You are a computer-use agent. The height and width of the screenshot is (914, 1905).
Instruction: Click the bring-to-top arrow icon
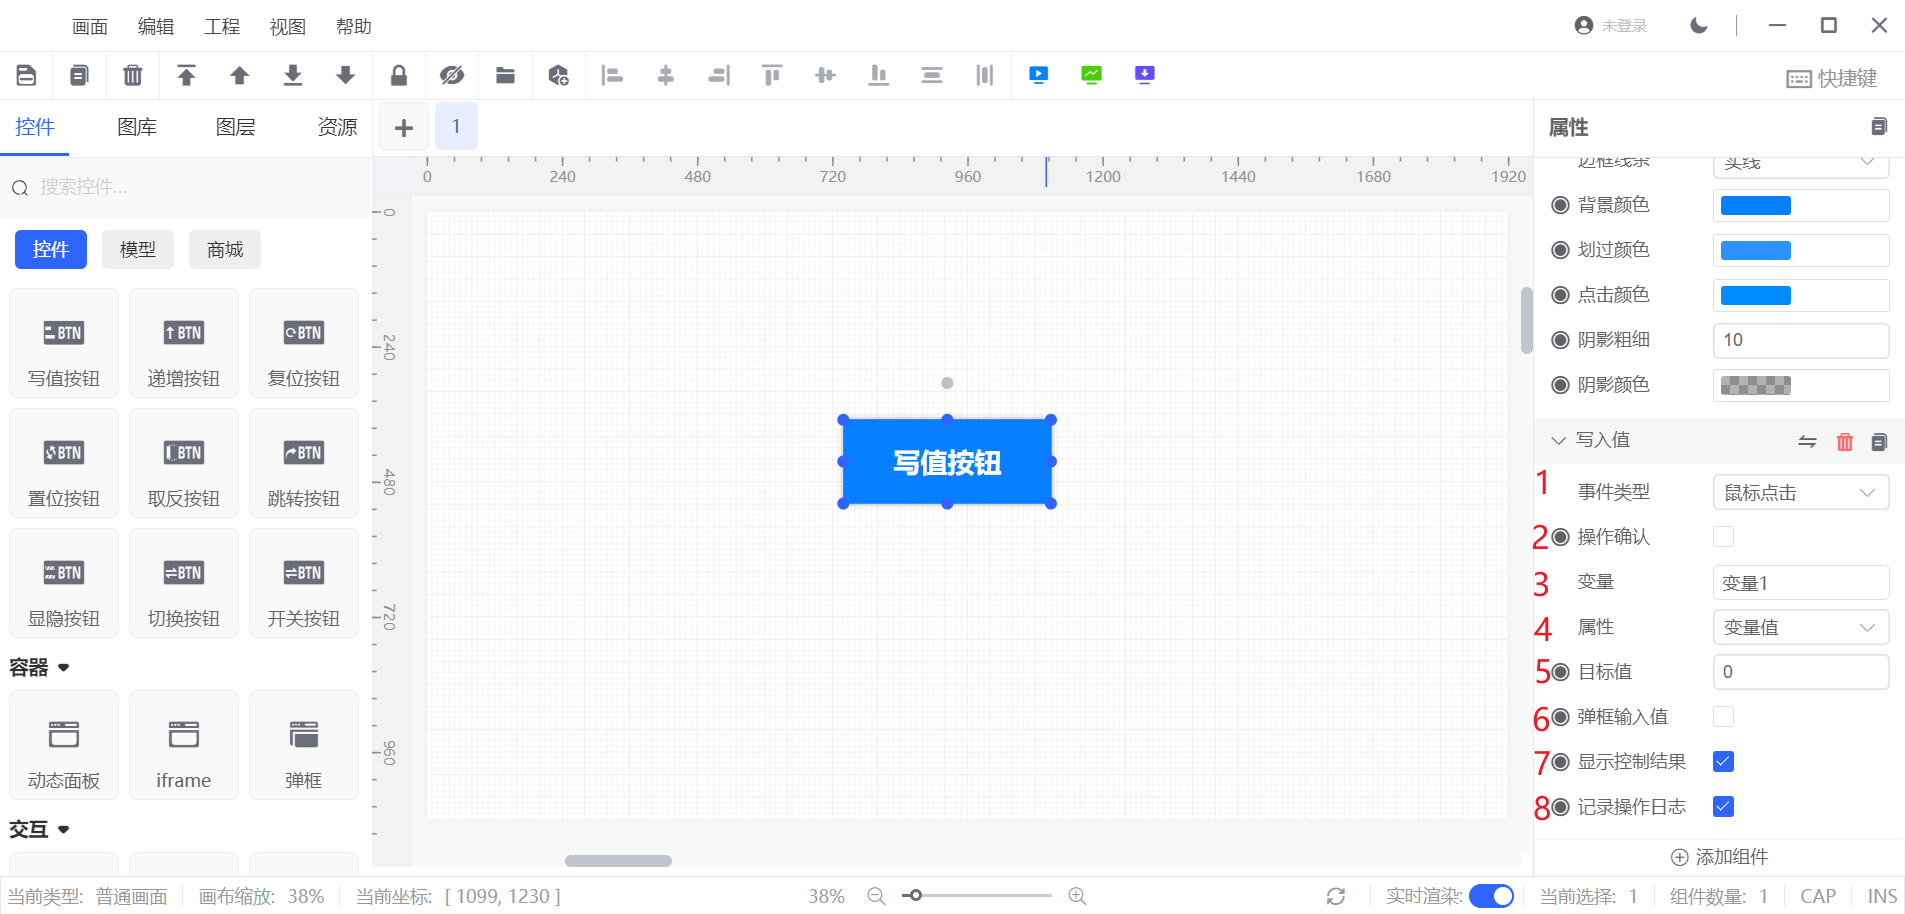186,75
